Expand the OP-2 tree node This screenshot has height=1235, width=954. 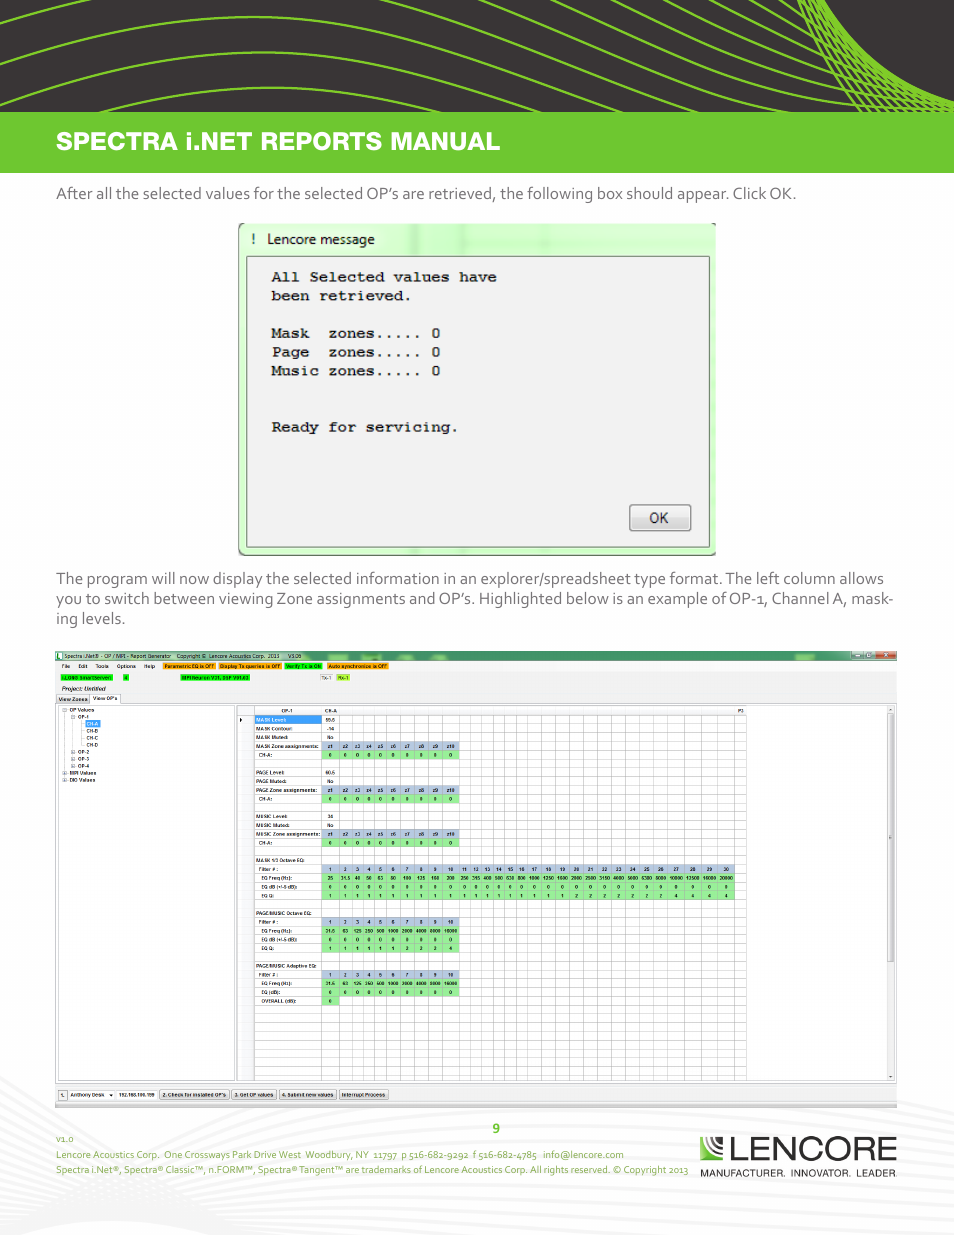73,752
